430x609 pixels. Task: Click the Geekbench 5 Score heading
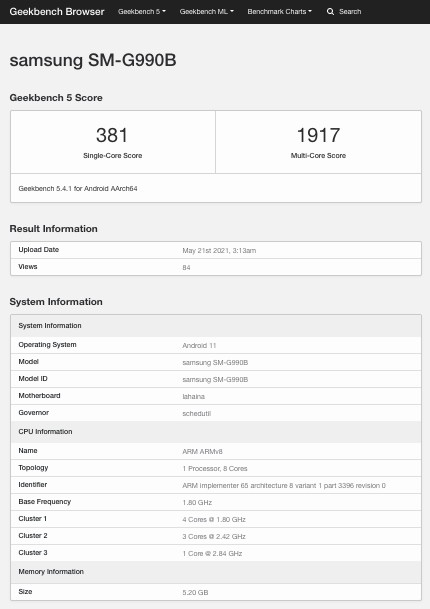click(56, 97)
